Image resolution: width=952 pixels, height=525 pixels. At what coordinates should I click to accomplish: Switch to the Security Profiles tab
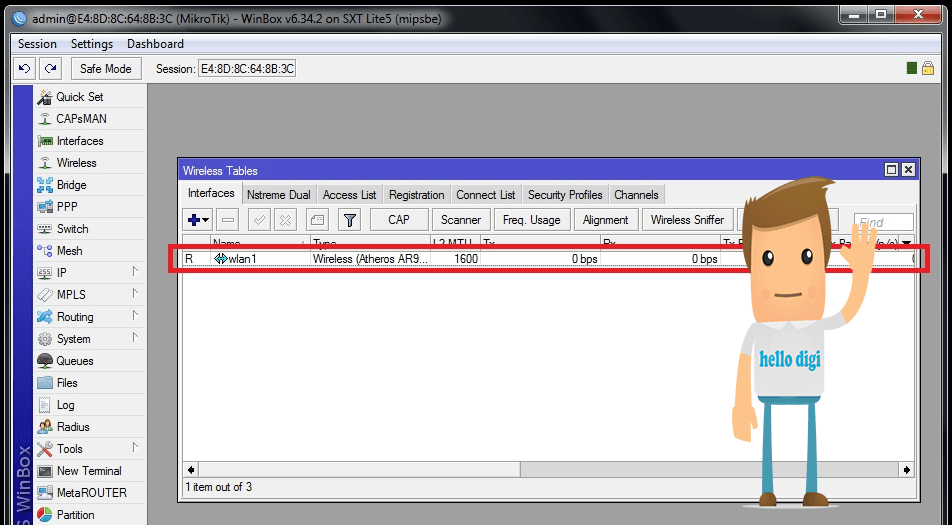(565, 195)
